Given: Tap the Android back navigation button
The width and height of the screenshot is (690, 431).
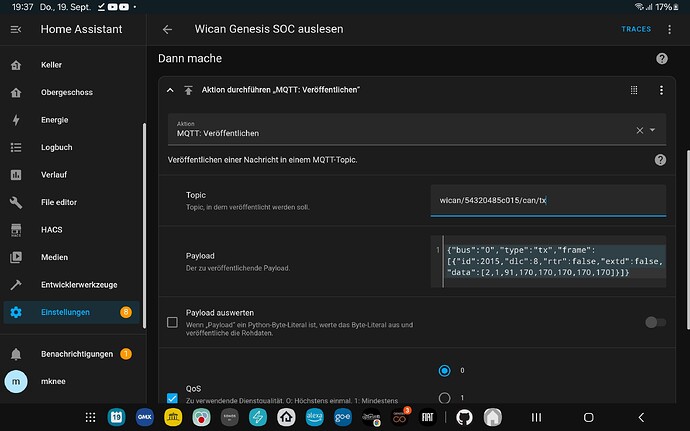Looking at the screenshot, I should click(641, 417).
